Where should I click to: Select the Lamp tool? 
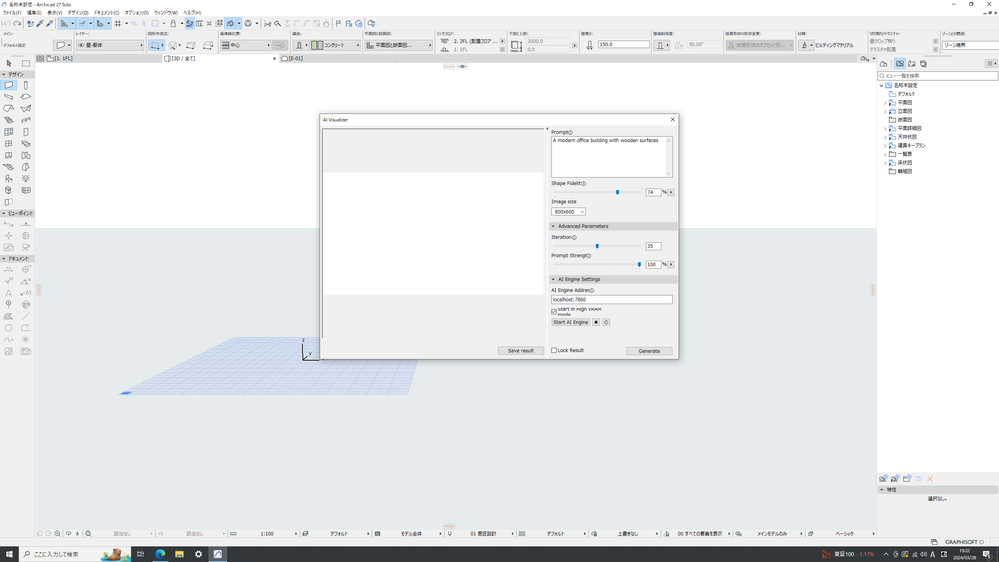(x=25, y=178)
